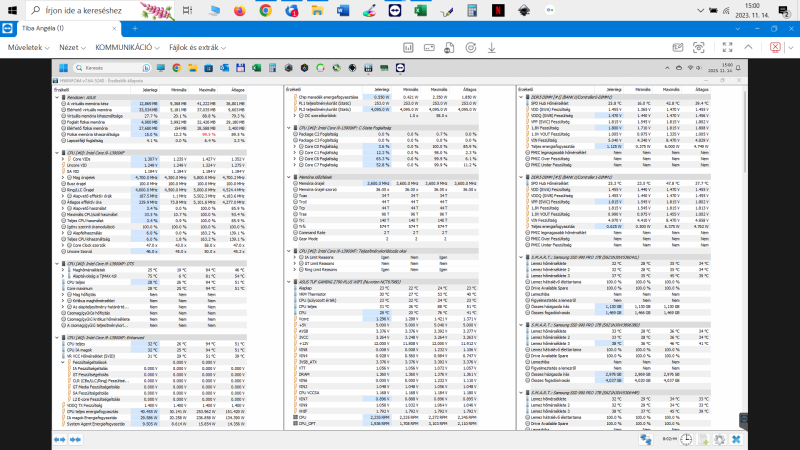Collapse the CPU Enhanced sensor group
Viewport: 800px width, 450px height.
point(57,338)
